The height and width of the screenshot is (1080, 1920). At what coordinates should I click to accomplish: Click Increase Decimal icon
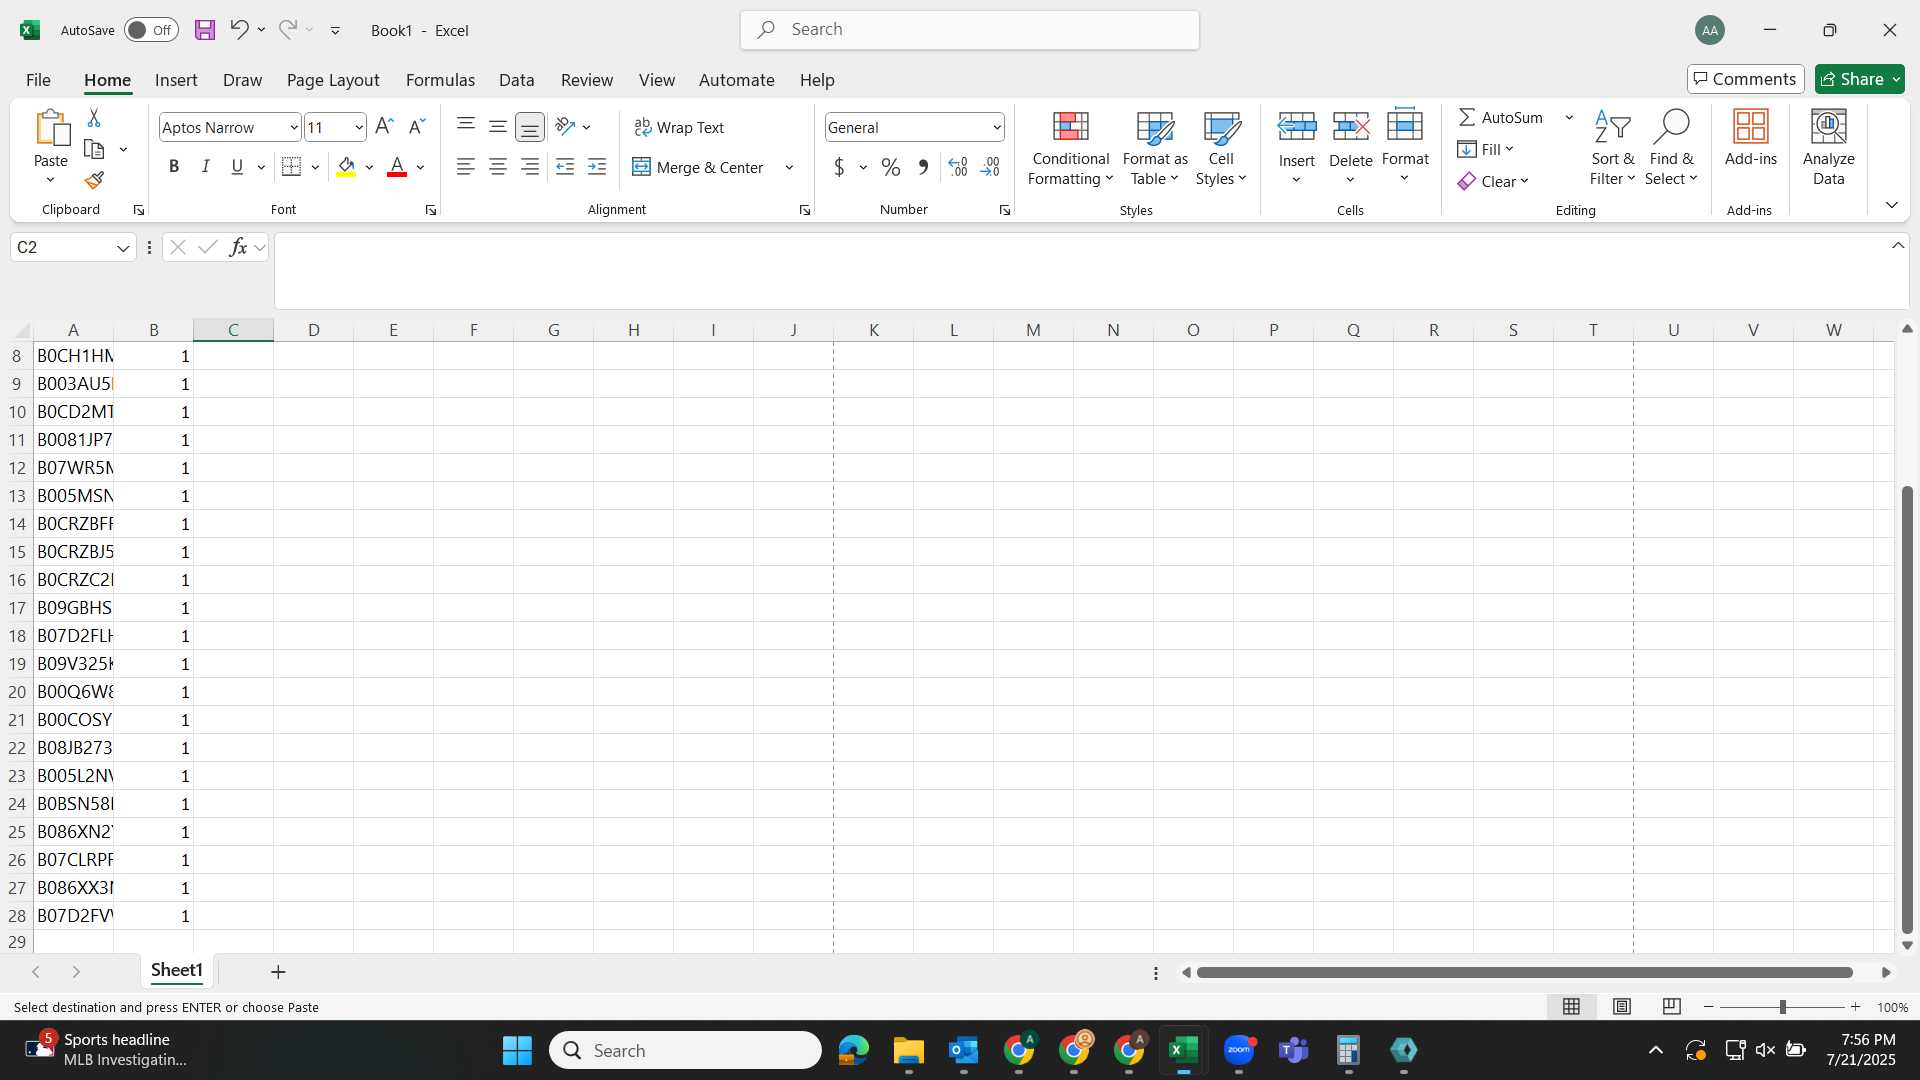pyautogui.click(x=958, y=167)
